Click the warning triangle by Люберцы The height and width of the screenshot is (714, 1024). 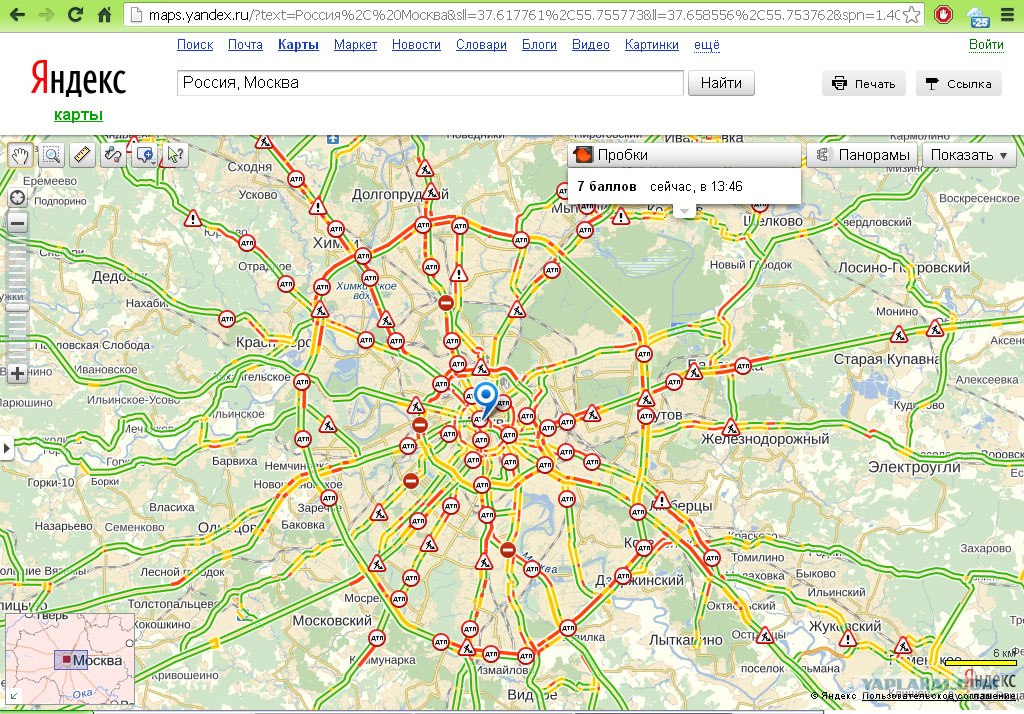click(662, 501)
